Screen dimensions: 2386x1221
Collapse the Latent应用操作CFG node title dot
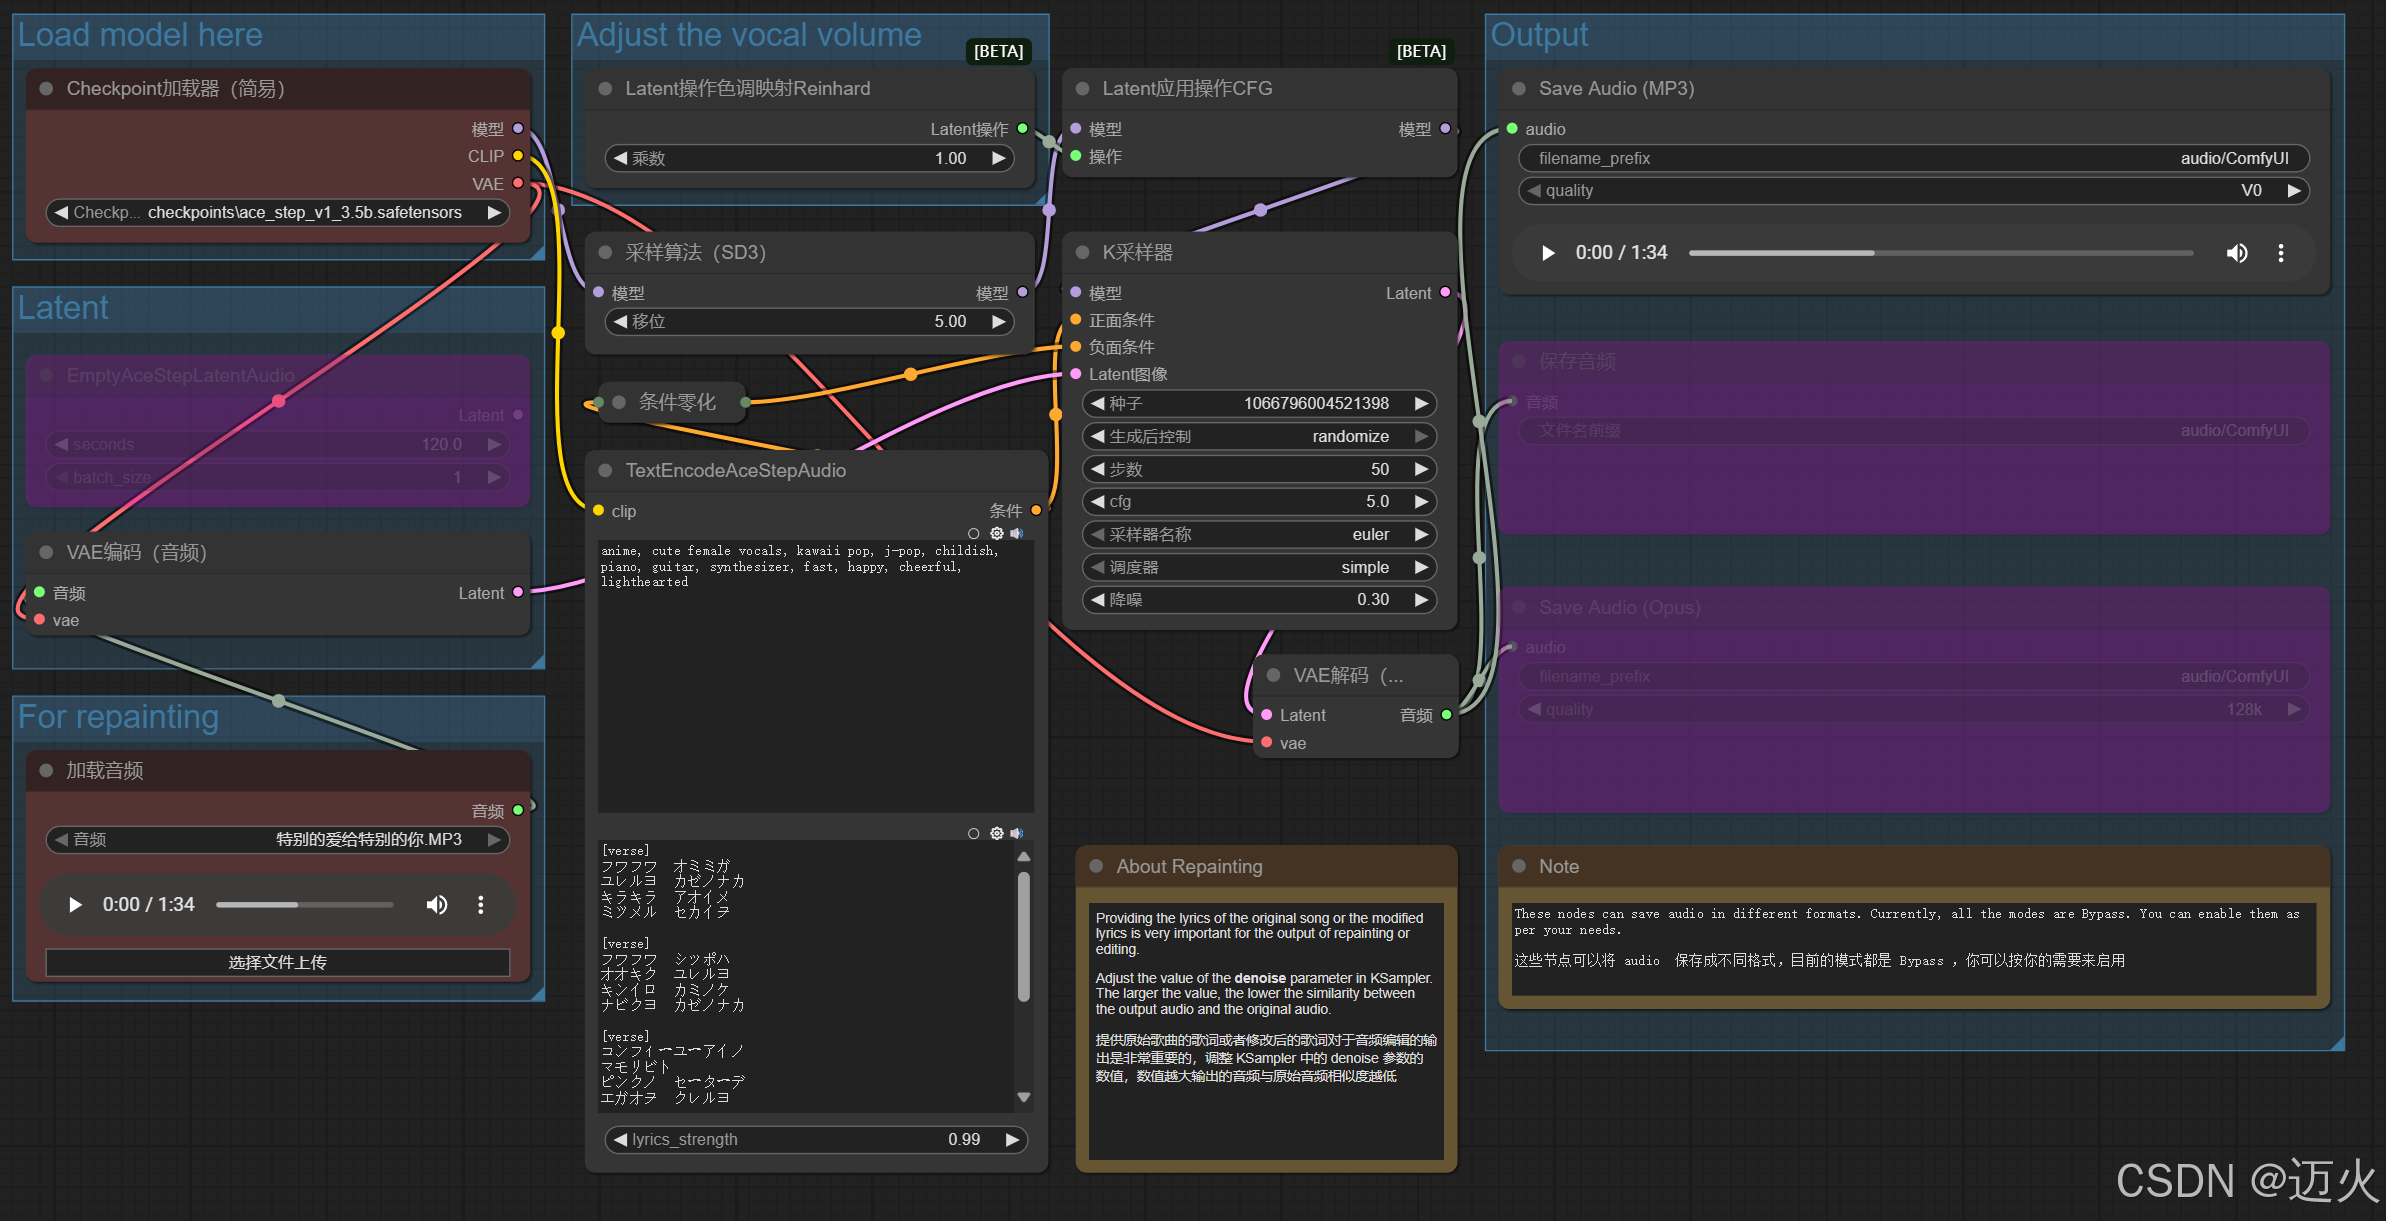pyautogui.click(x=1082, y=88)
